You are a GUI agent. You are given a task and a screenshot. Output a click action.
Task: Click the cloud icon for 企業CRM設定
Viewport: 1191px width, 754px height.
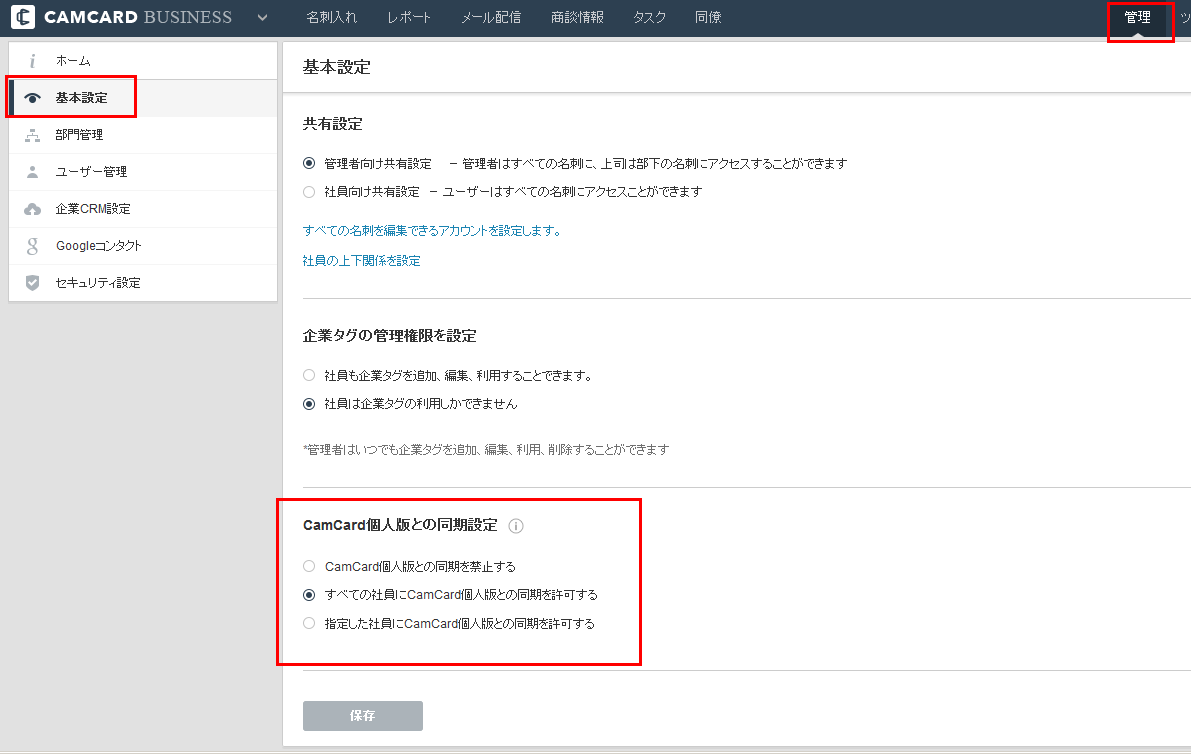[x=32, y=209]
